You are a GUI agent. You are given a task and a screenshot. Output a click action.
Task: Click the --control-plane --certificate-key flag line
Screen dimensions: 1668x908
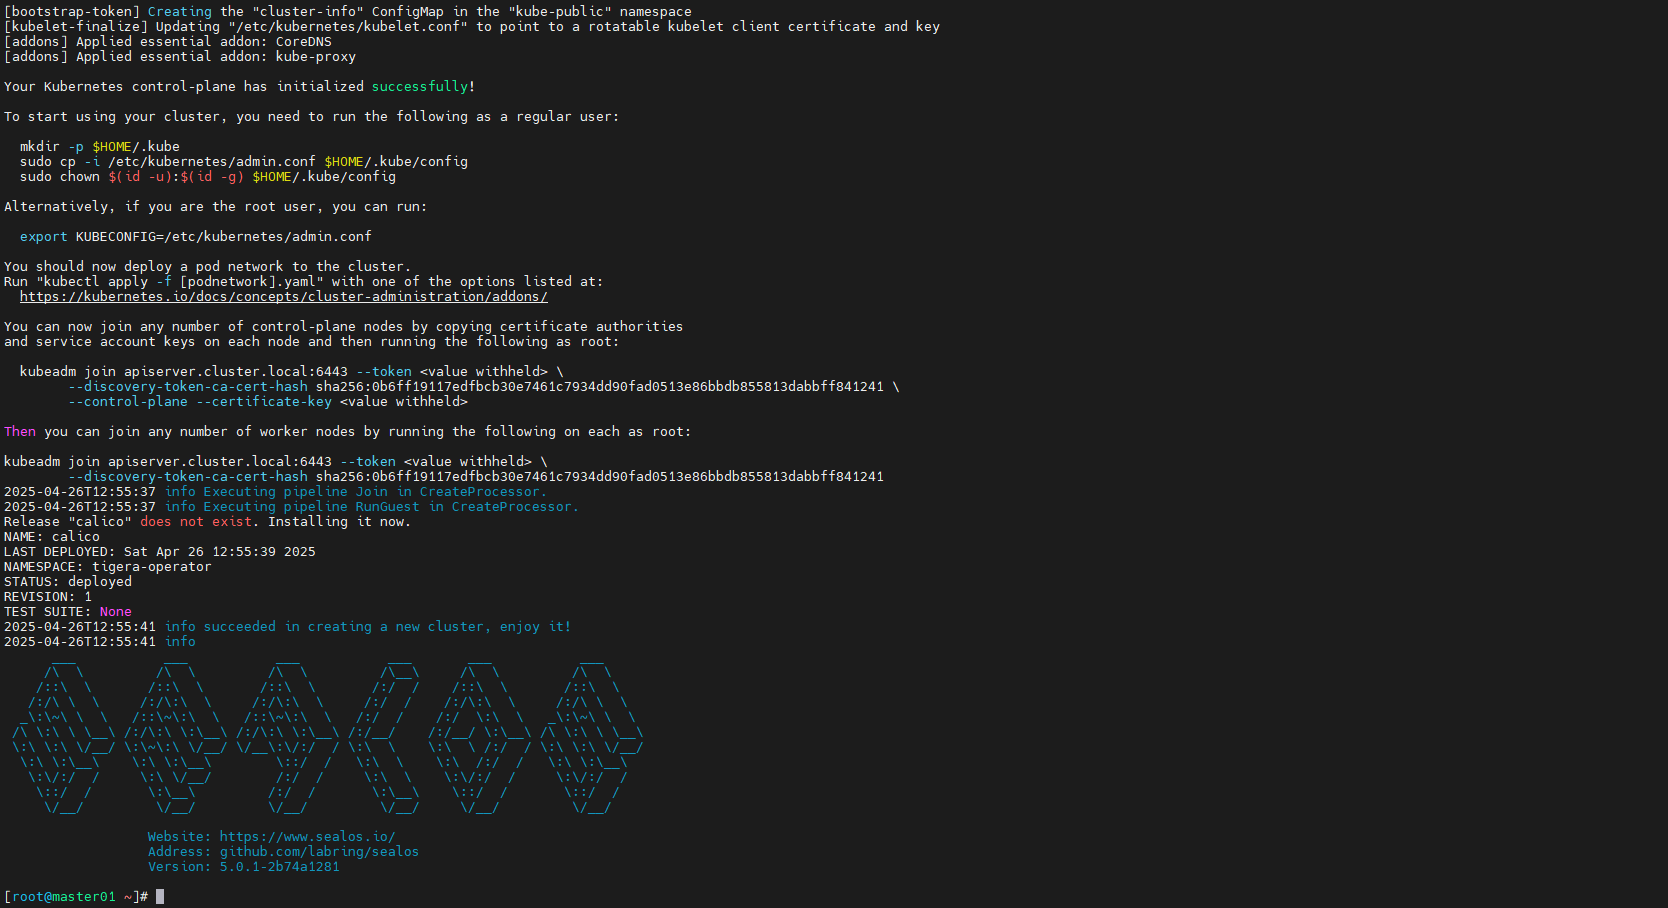[267, 402]
